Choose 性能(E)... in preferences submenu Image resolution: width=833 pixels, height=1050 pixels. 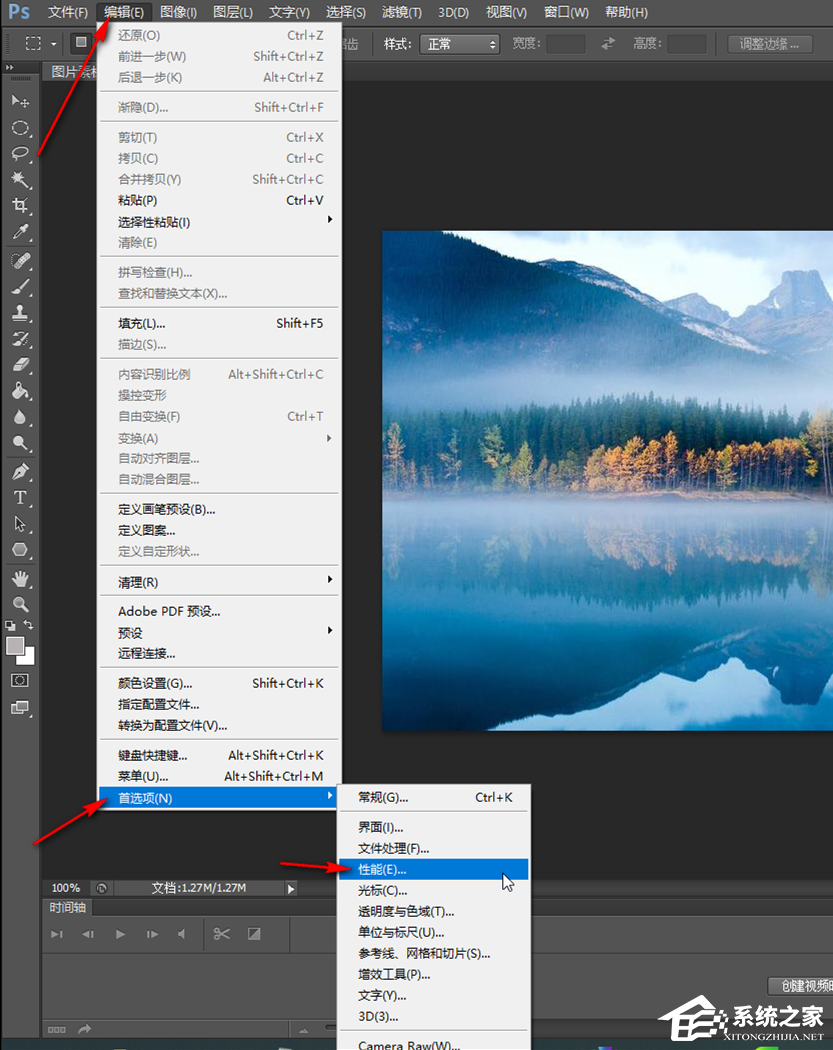[x=433, y=869]
